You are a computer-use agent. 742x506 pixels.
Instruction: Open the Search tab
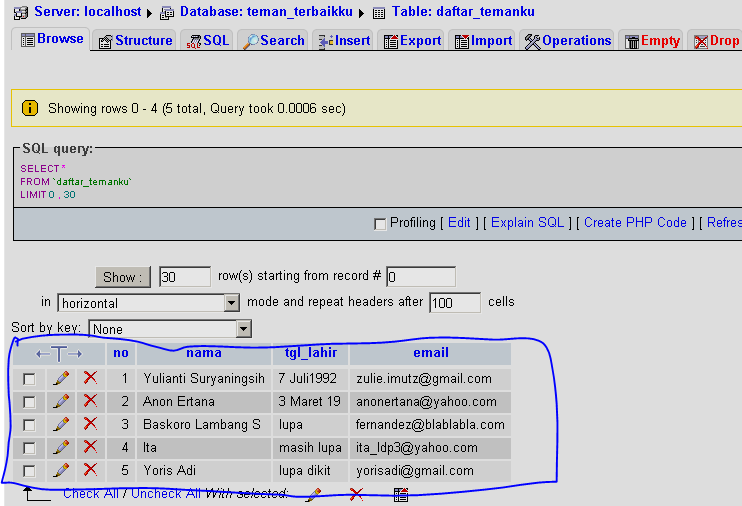(x=273, y=41)
